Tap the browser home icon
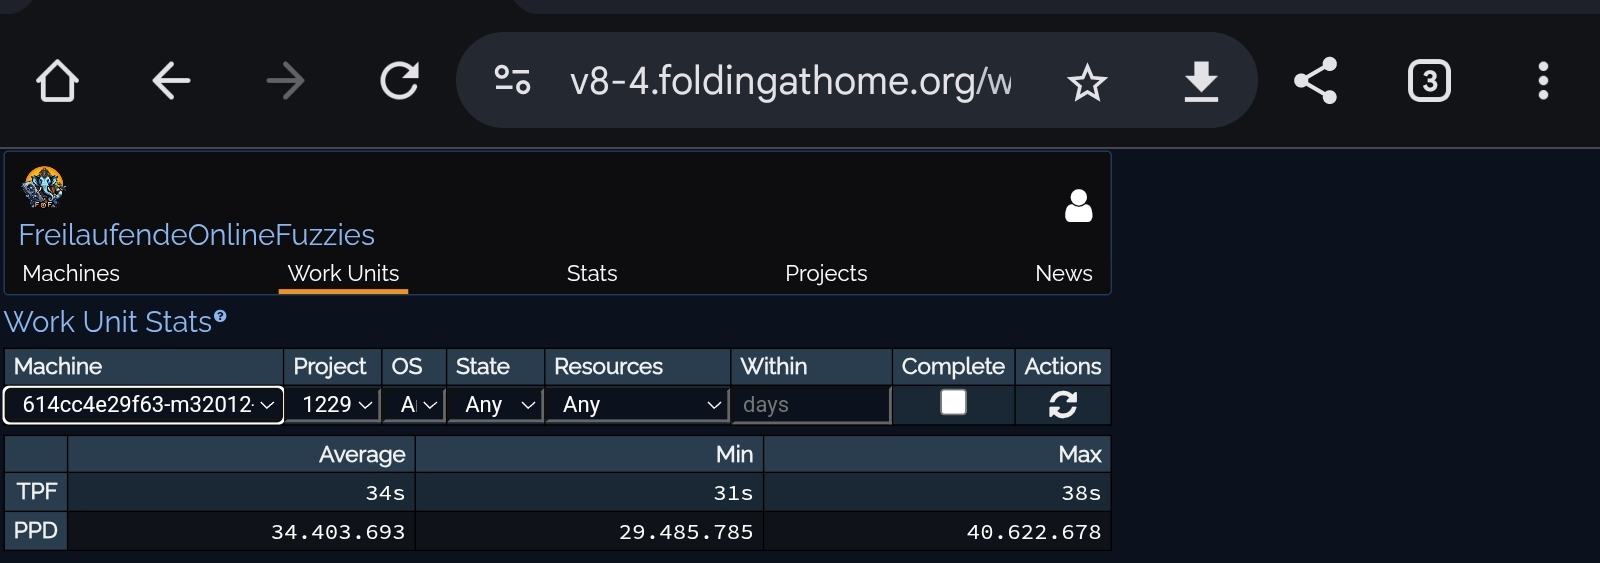Screen dimensions: 1600x563 pos(57,81)
